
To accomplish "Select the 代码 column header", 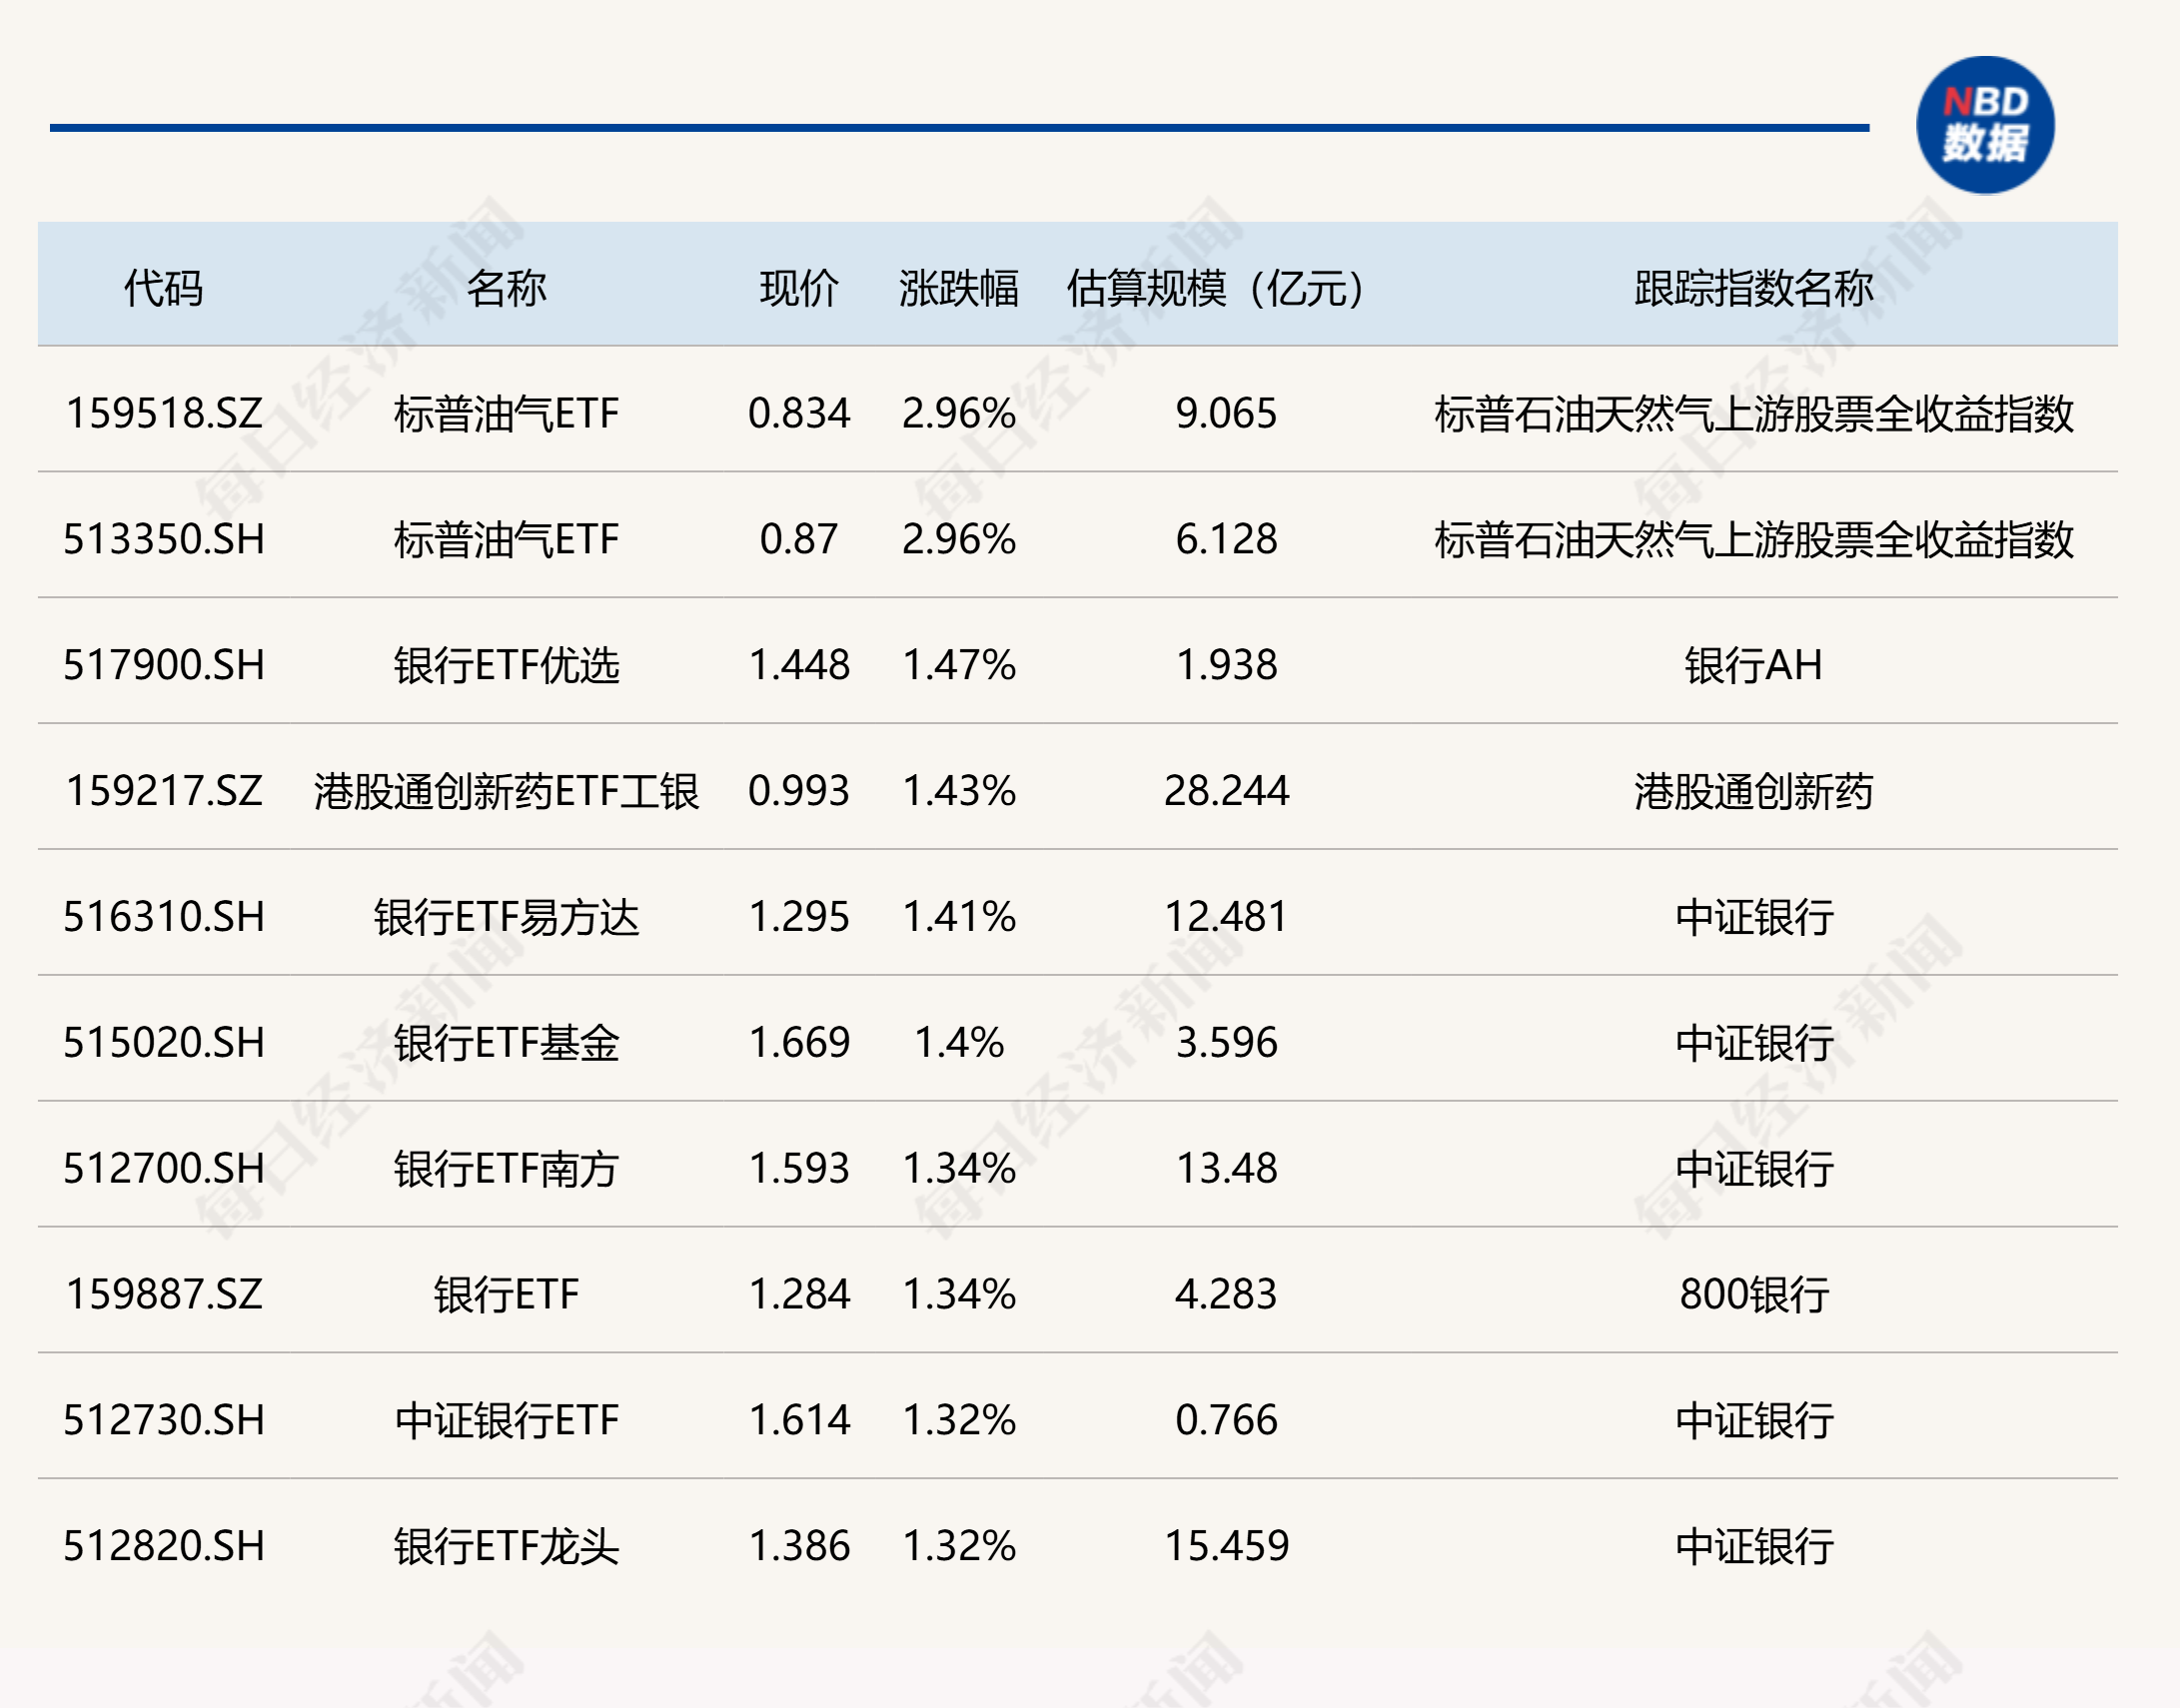I will 163,288.
